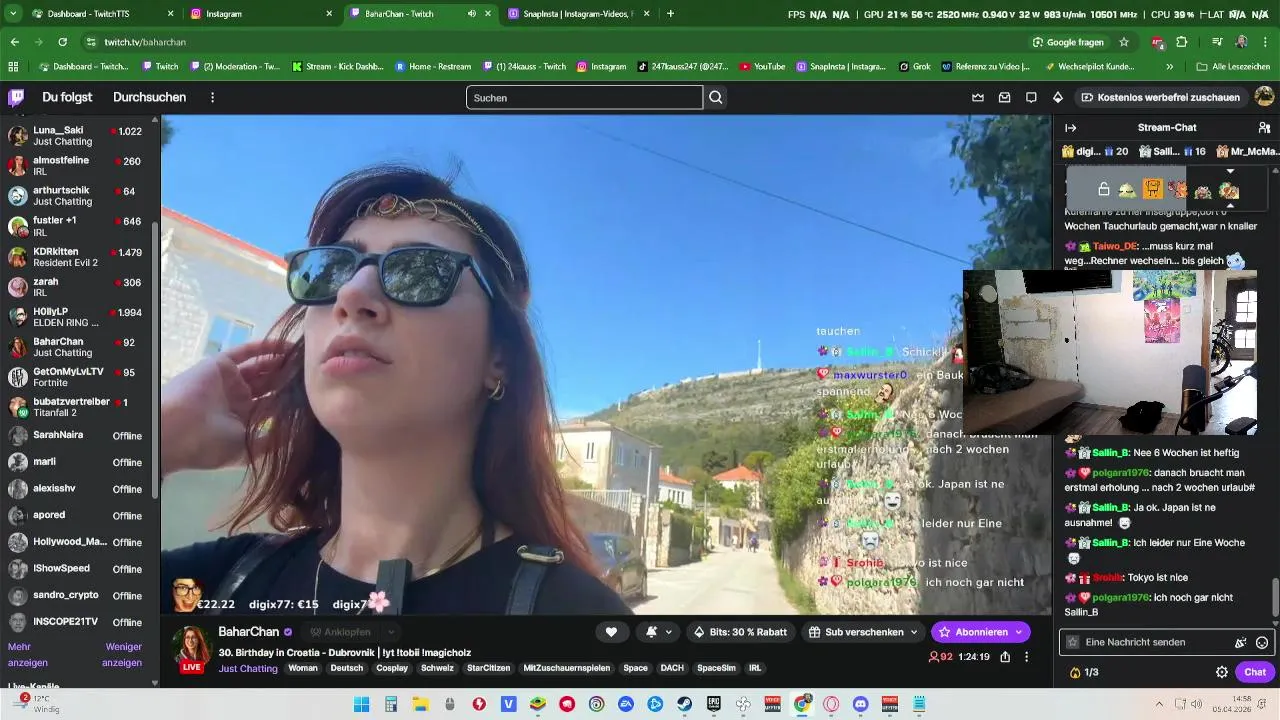Click the left sidebar scrollbar

[154, 360]
